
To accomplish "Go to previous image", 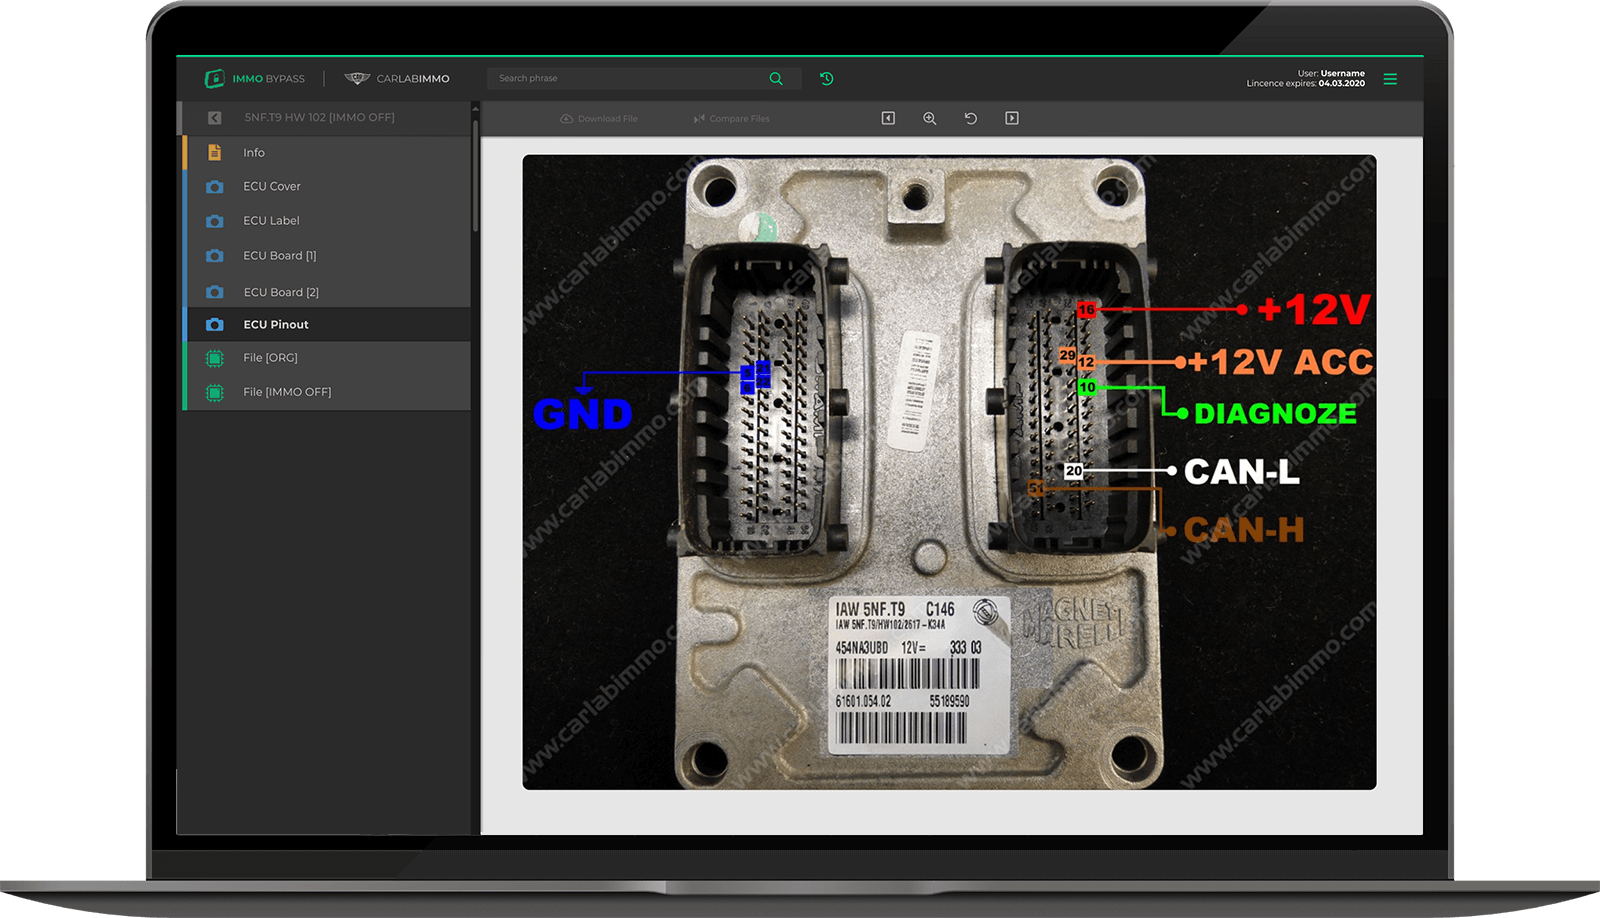I will [x=888, y=118].
